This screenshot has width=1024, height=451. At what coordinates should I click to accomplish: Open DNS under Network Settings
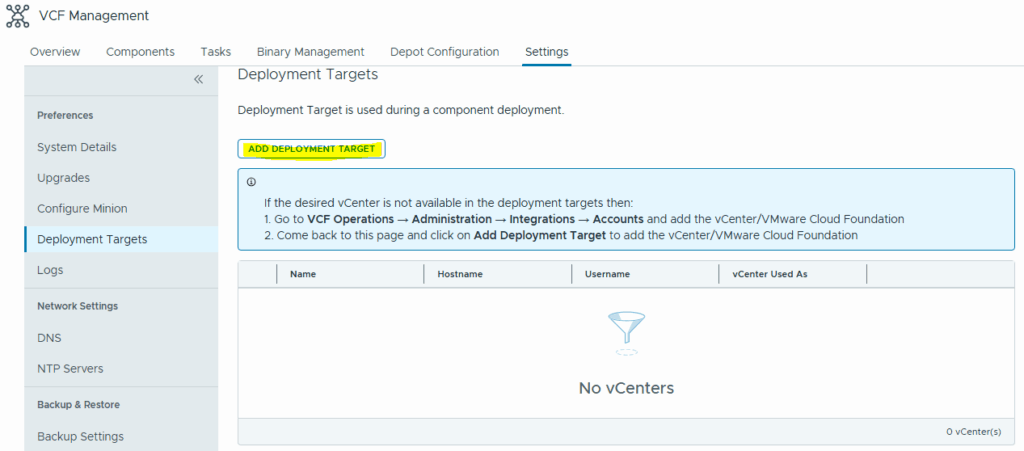coord(49,338)
